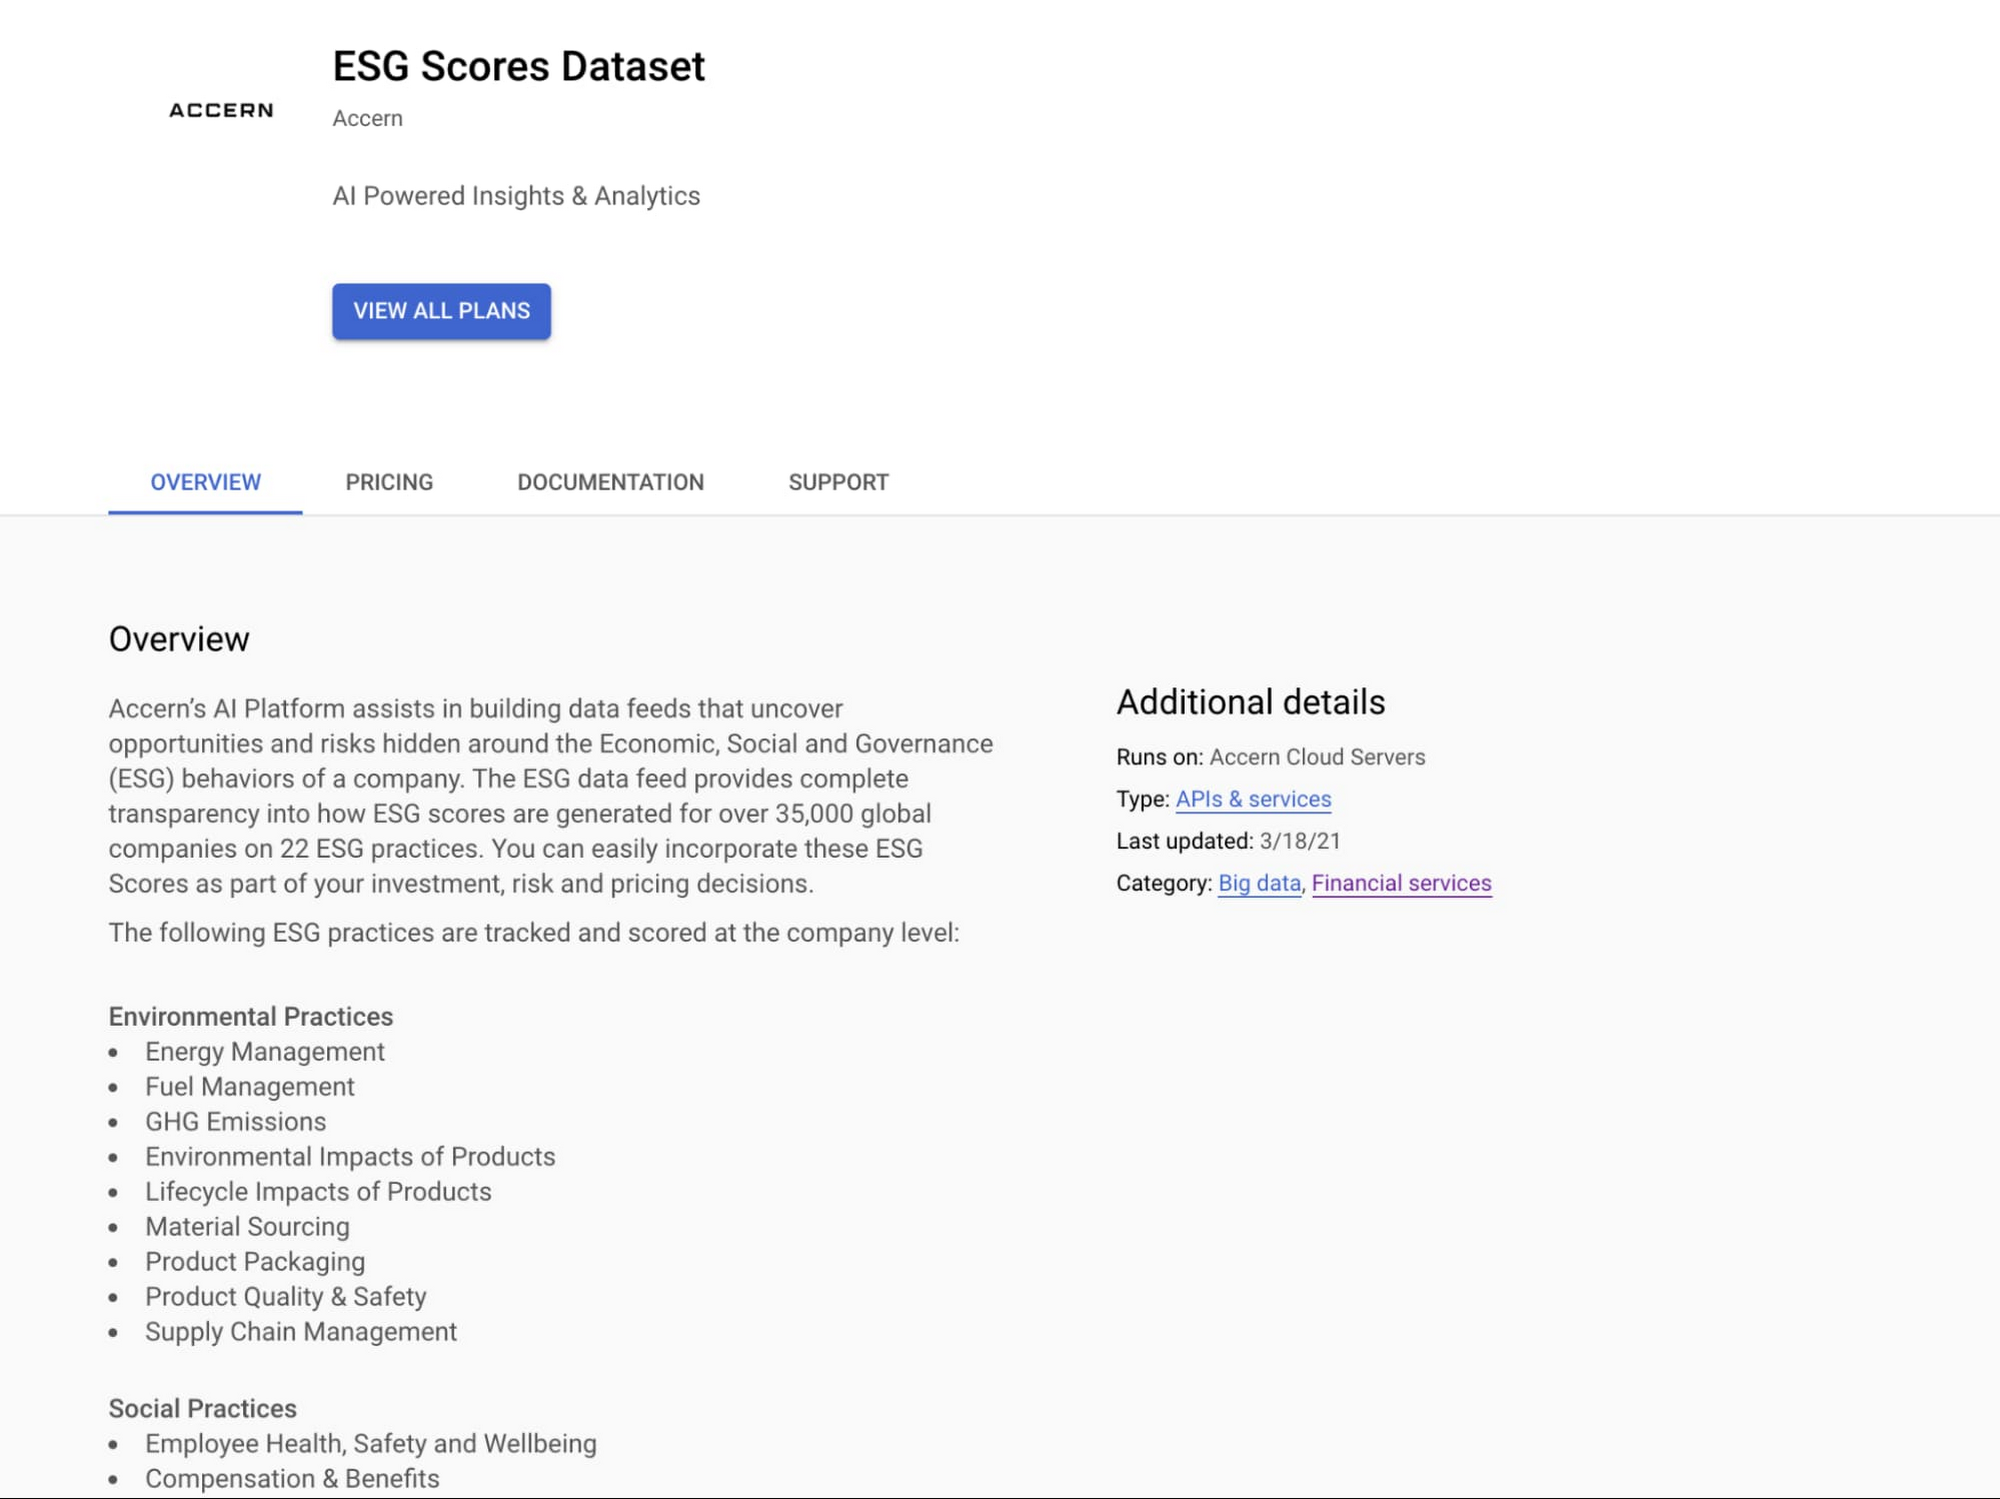Click the Supply Chain Management item

coord(300,1332)
